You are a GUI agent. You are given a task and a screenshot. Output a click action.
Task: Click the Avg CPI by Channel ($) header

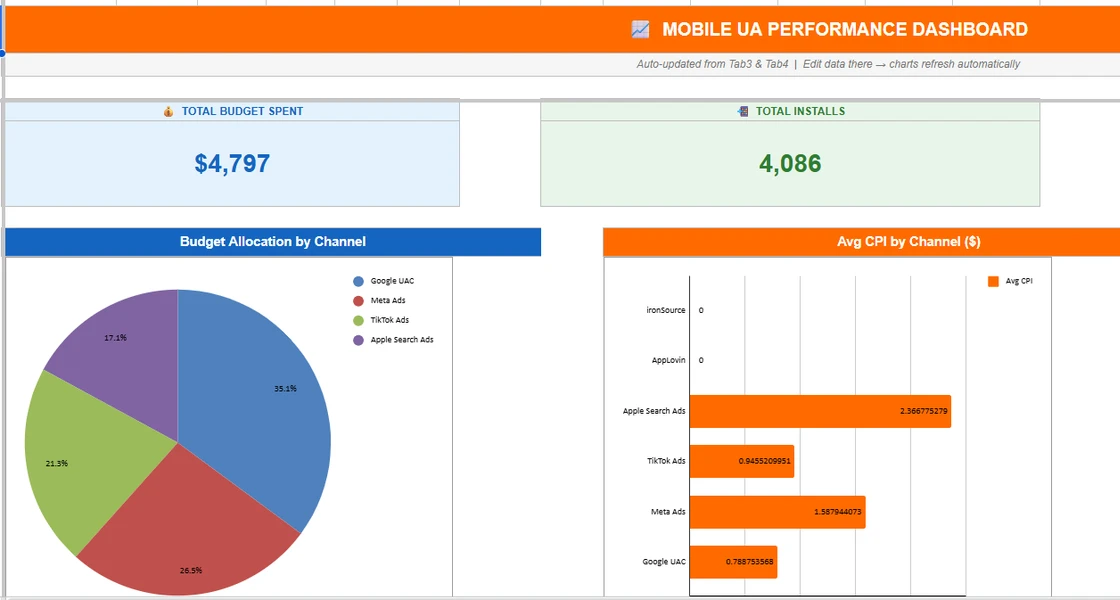tap(861, 242)
